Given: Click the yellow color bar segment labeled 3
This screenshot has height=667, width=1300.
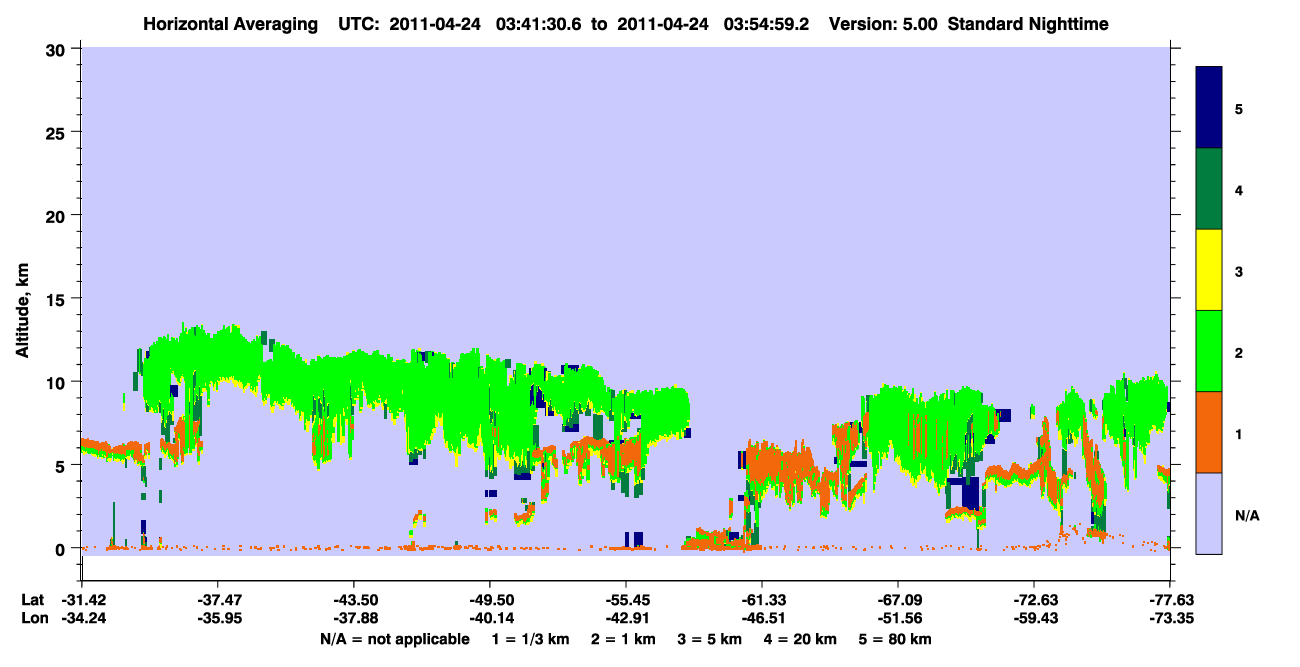Looking at the screenshot, I should [1209, 270].
